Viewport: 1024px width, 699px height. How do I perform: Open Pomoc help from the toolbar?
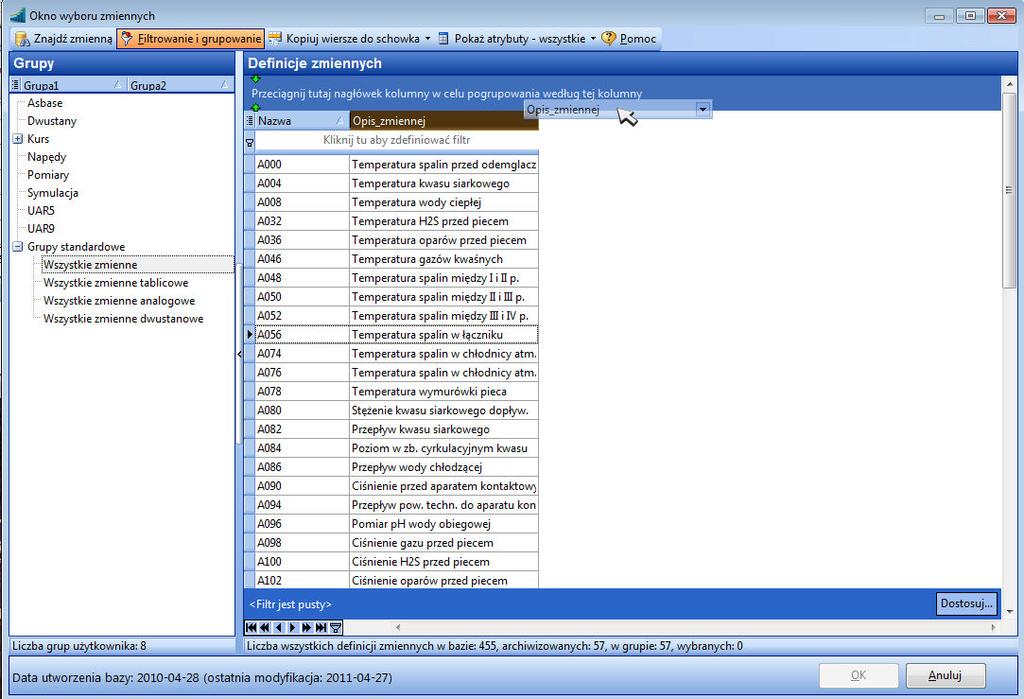pyautogui.click(x=629, y=39)
